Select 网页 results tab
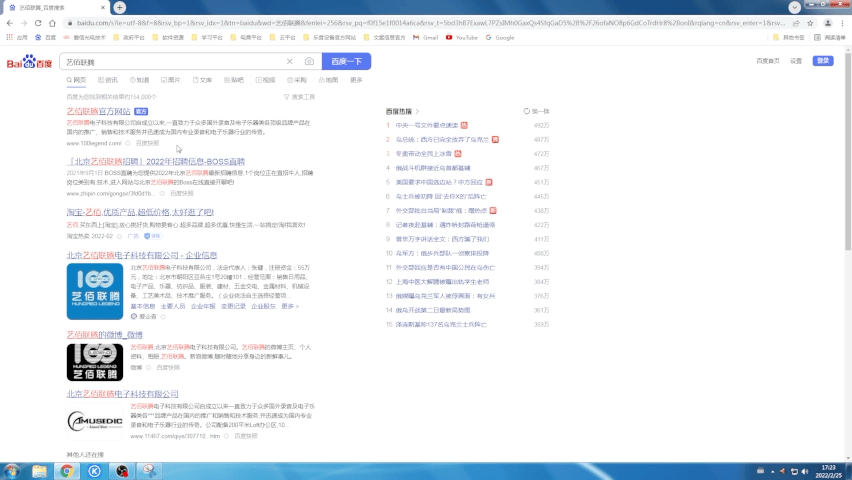 click(x=77, y=80)
